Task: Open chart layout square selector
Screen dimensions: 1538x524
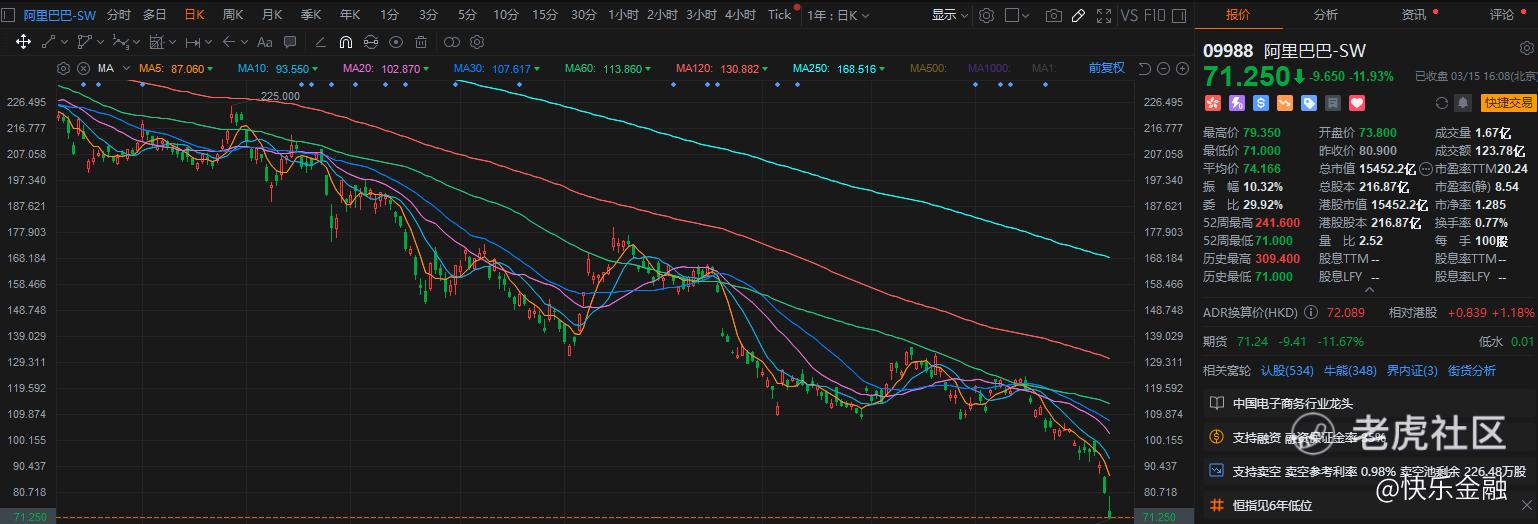Action: pos(1018,15)
